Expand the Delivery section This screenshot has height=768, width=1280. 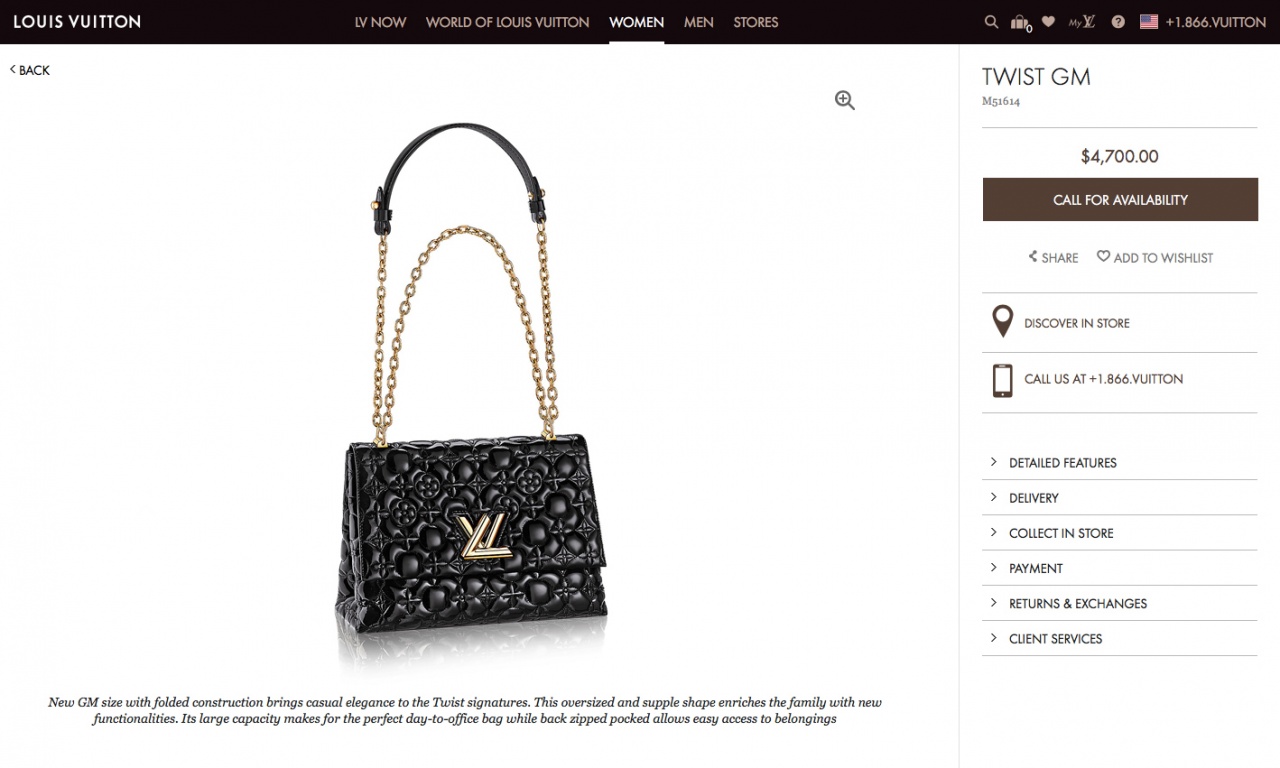click(x=1119, y=498)
